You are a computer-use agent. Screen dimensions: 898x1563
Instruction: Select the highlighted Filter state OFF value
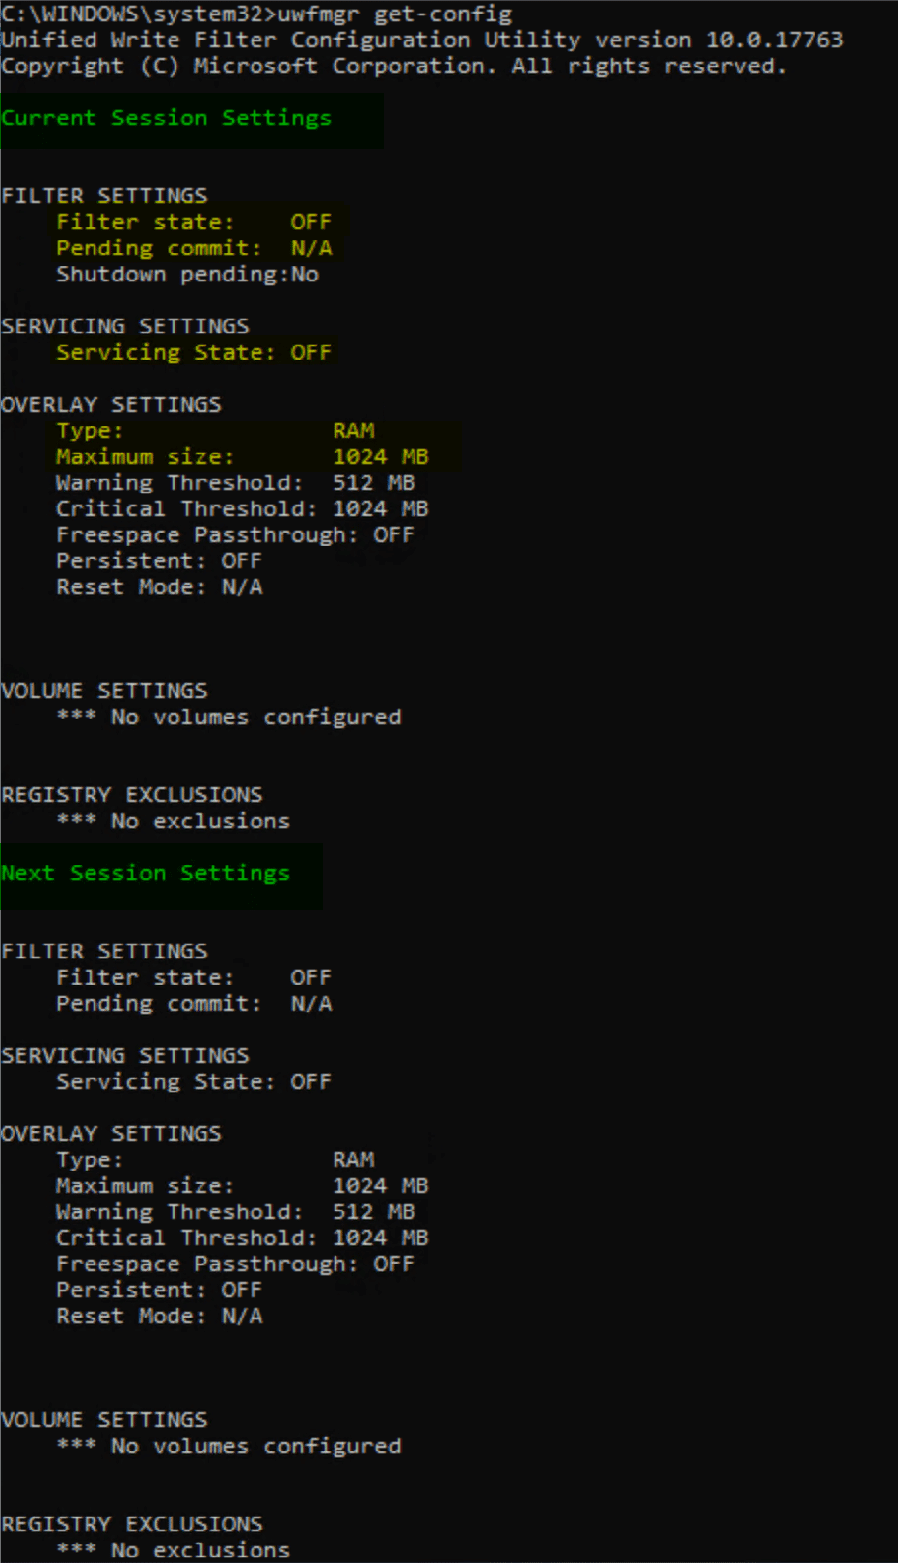point(310,221)
